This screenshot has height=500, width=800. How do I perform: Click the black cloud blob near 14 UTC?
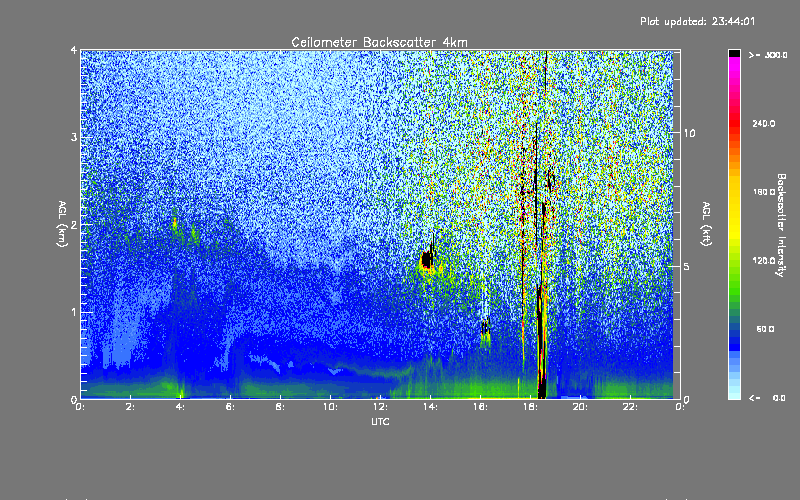tap(427, 260)
